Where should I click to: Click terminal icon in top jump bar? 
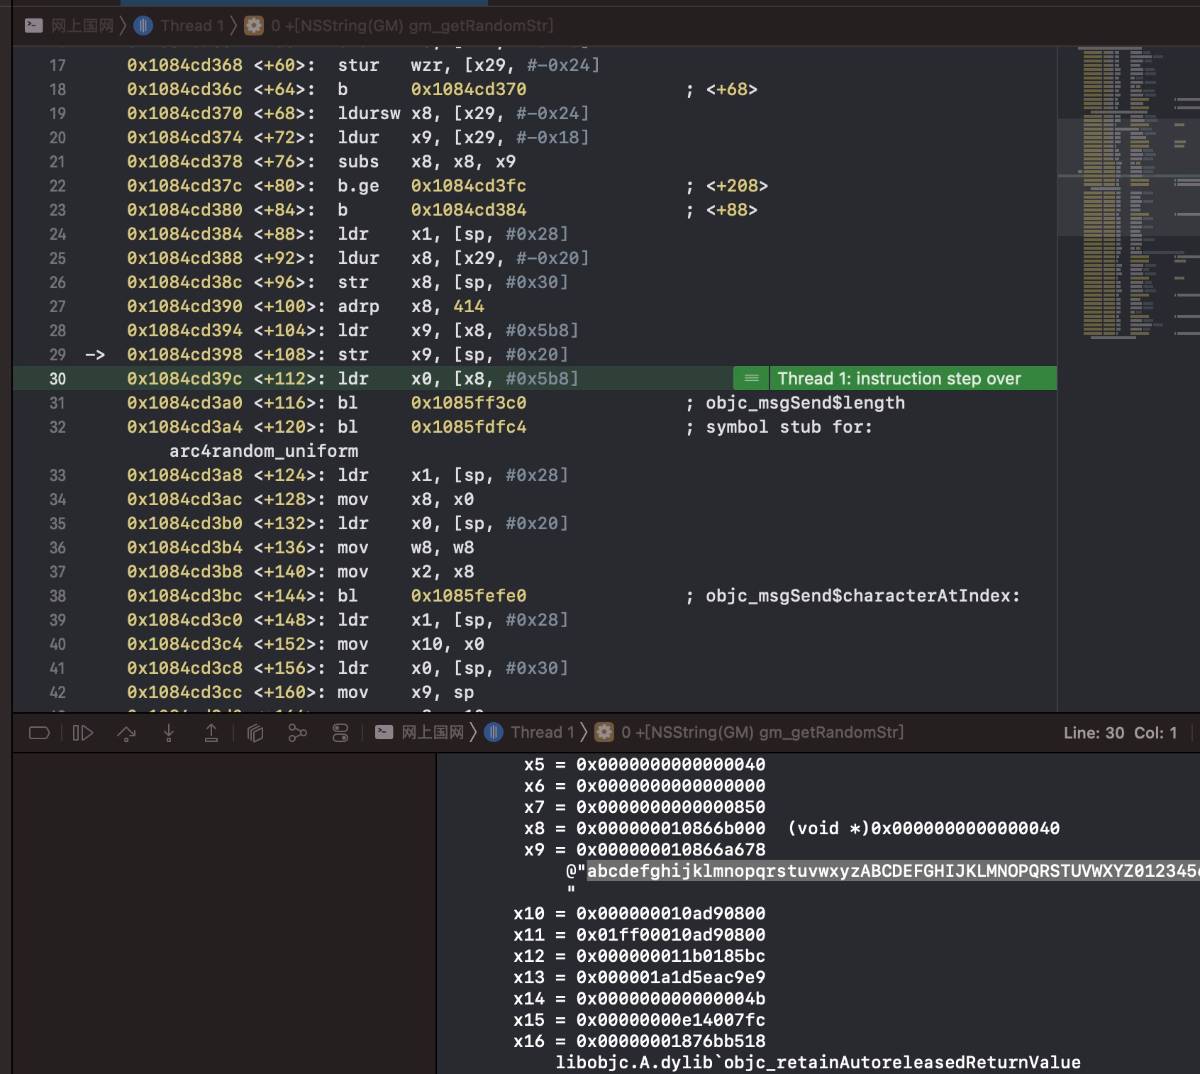[34, 25]
